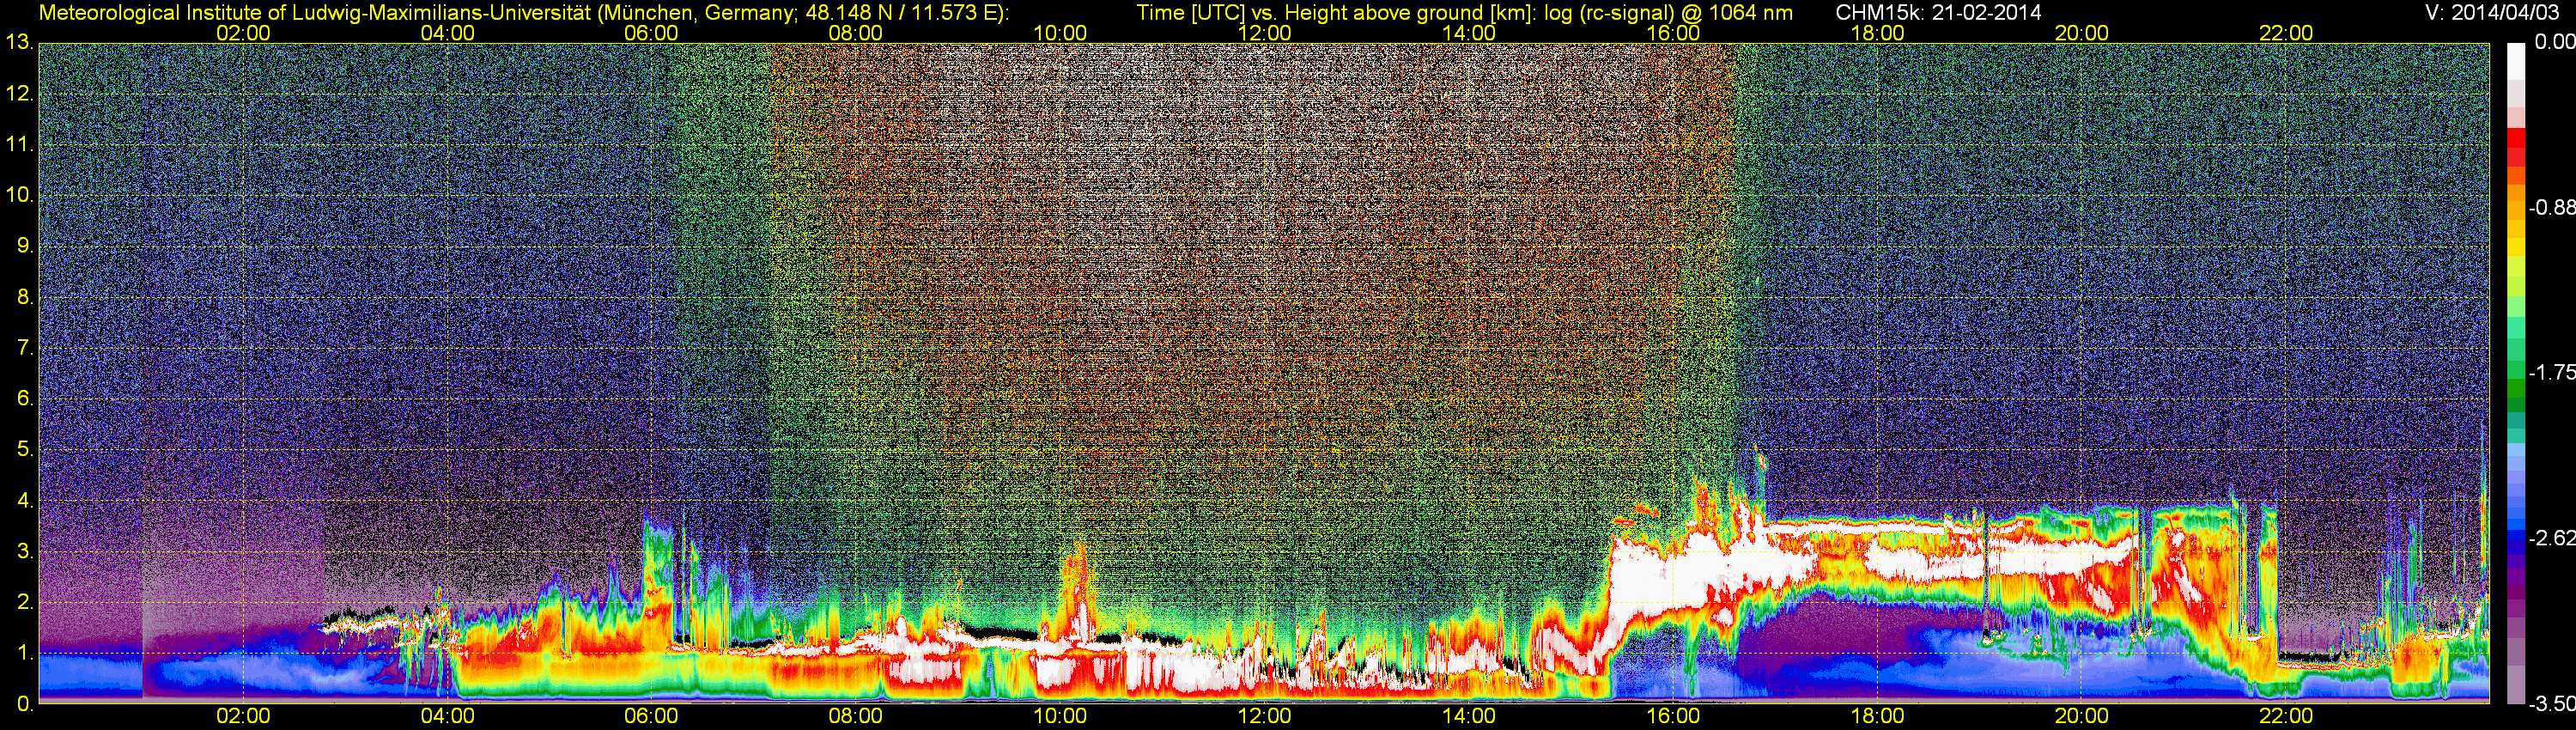Pick the white segment at colorbar top
This screenshot has width=2576, height=730.
pyautogui.click(x=2515, y=60)
